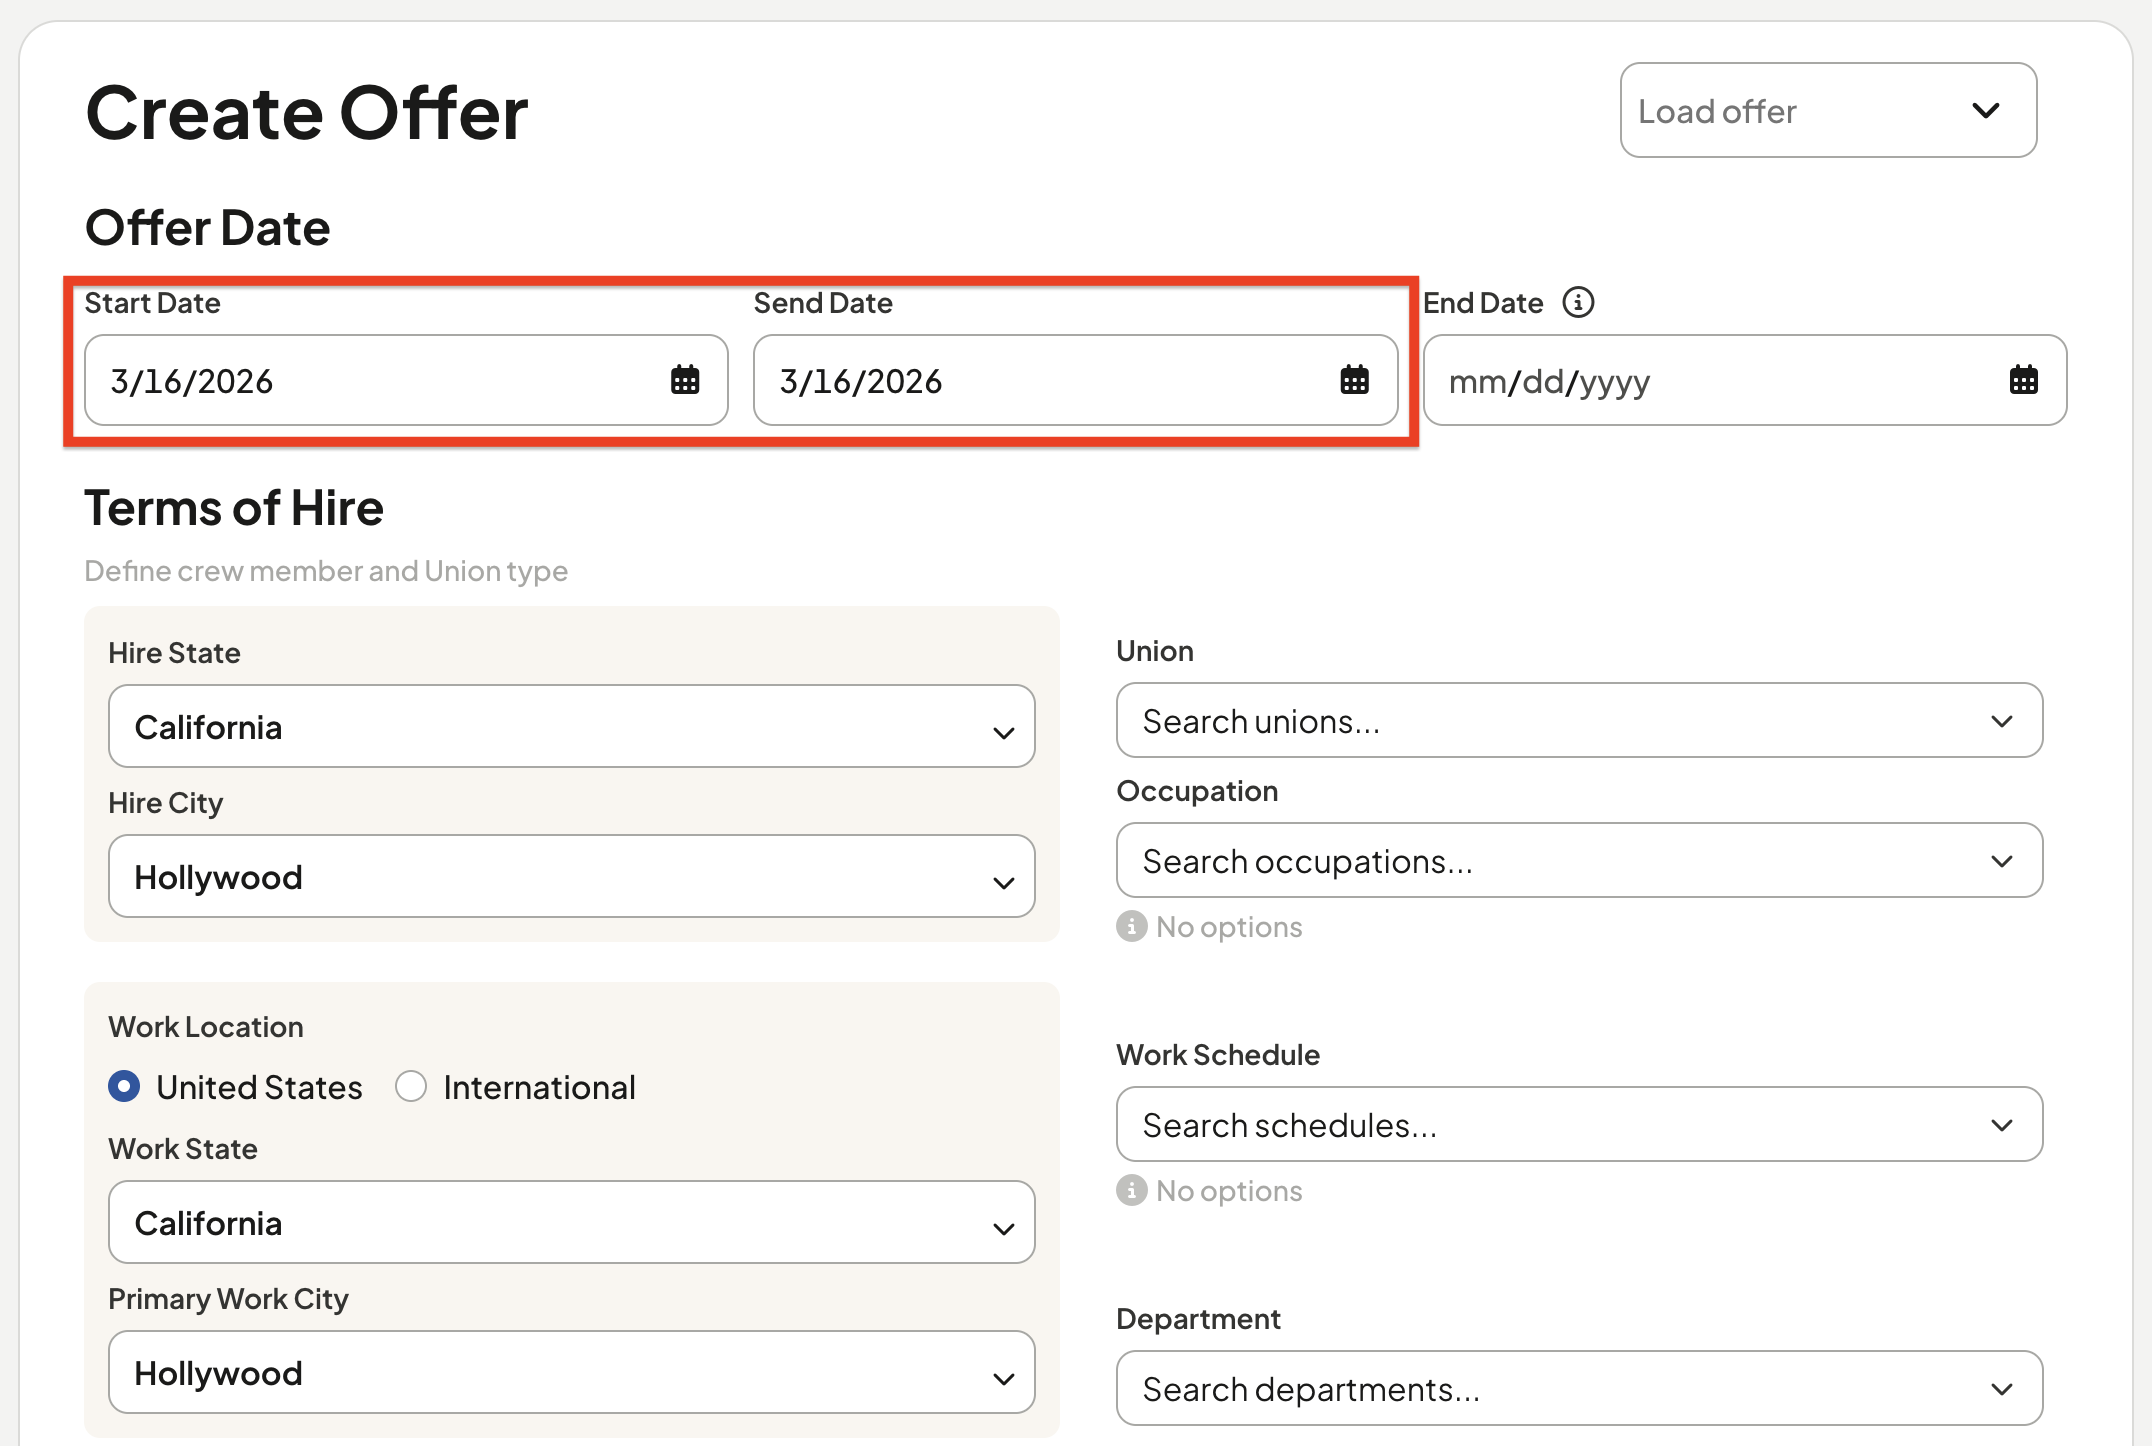The height and width of the screenshot is (1446, 2152).
Task: Click the Start Date input field
Action: [406, 380]
